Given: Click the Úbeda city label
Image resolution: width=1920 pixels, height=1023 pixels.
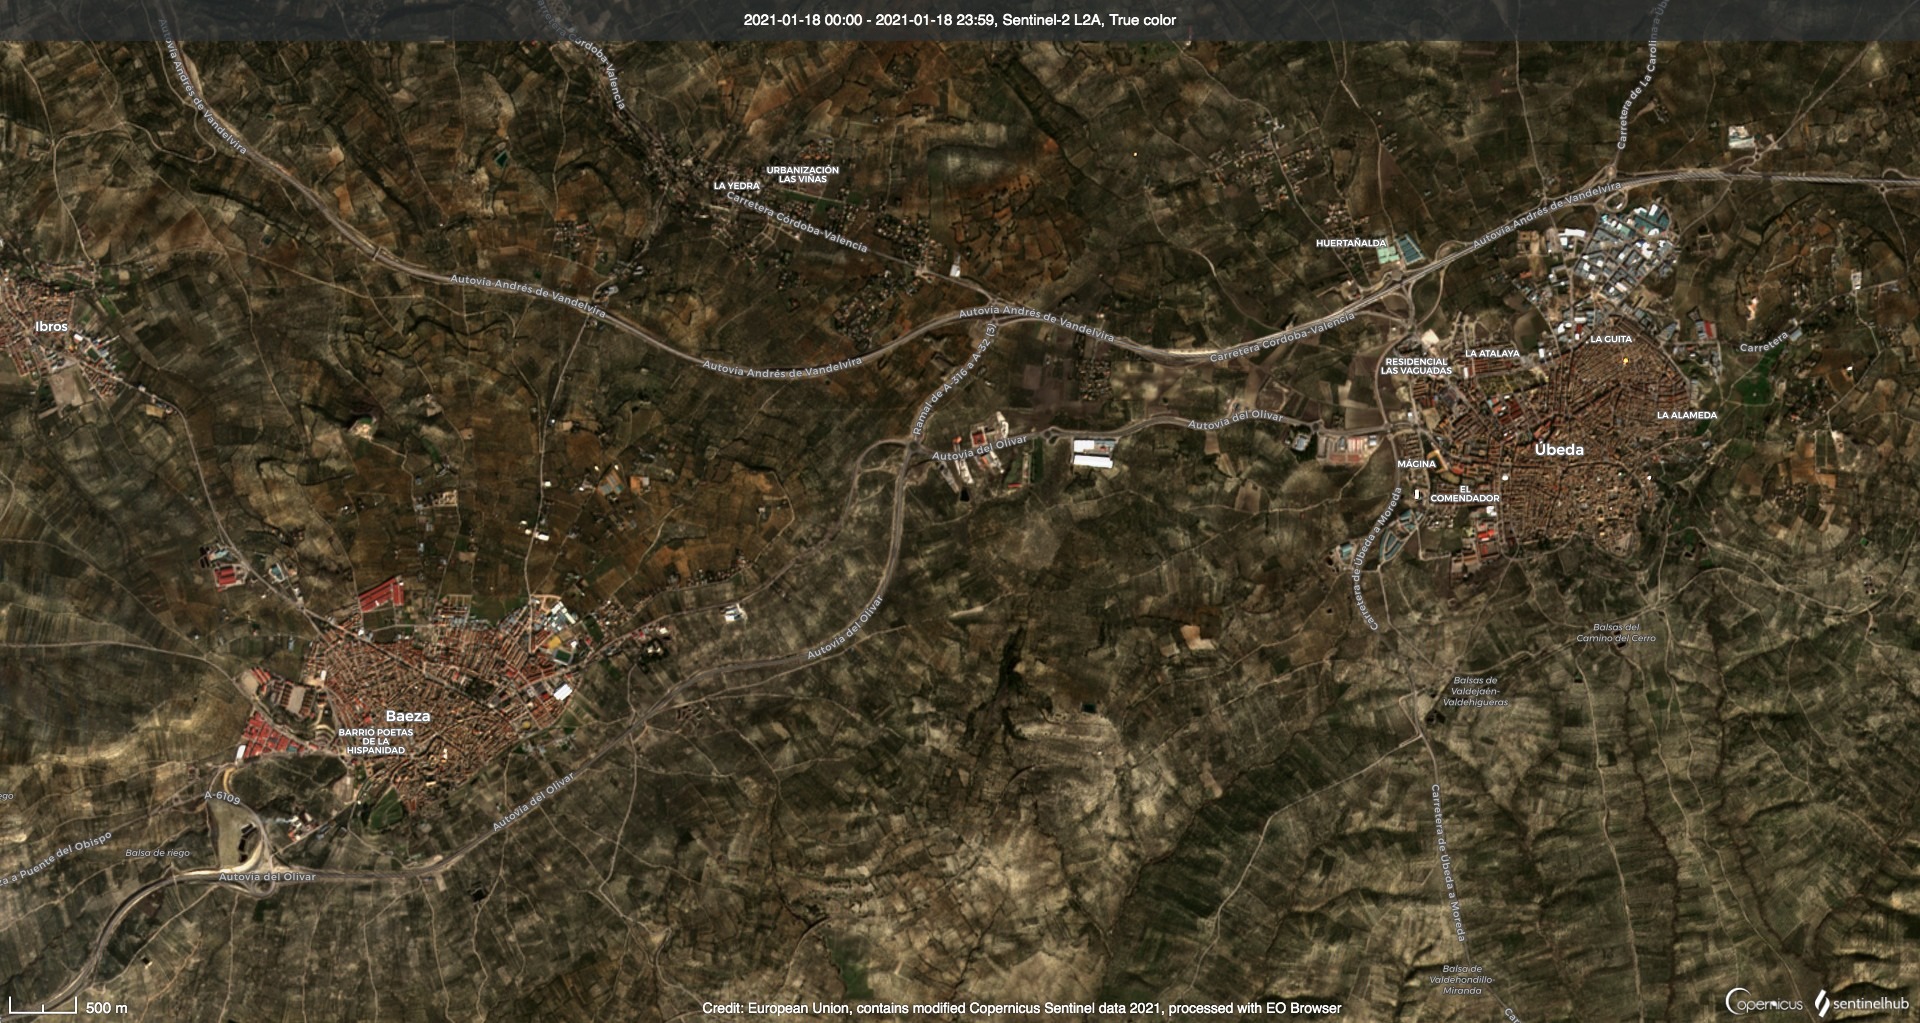Looking at the screenshot, I should click(x=1559, y=449).
